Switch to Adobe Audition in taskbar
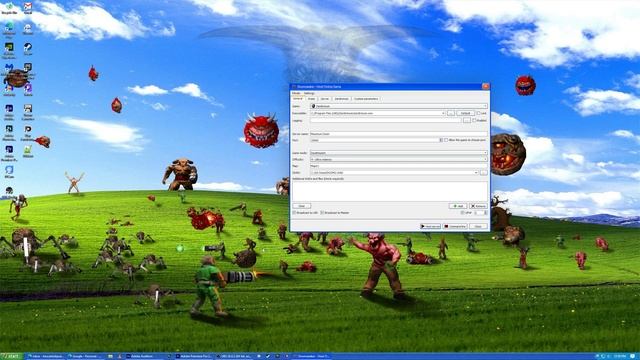Viewport: 640px width, 360px height. pos(147,356)
